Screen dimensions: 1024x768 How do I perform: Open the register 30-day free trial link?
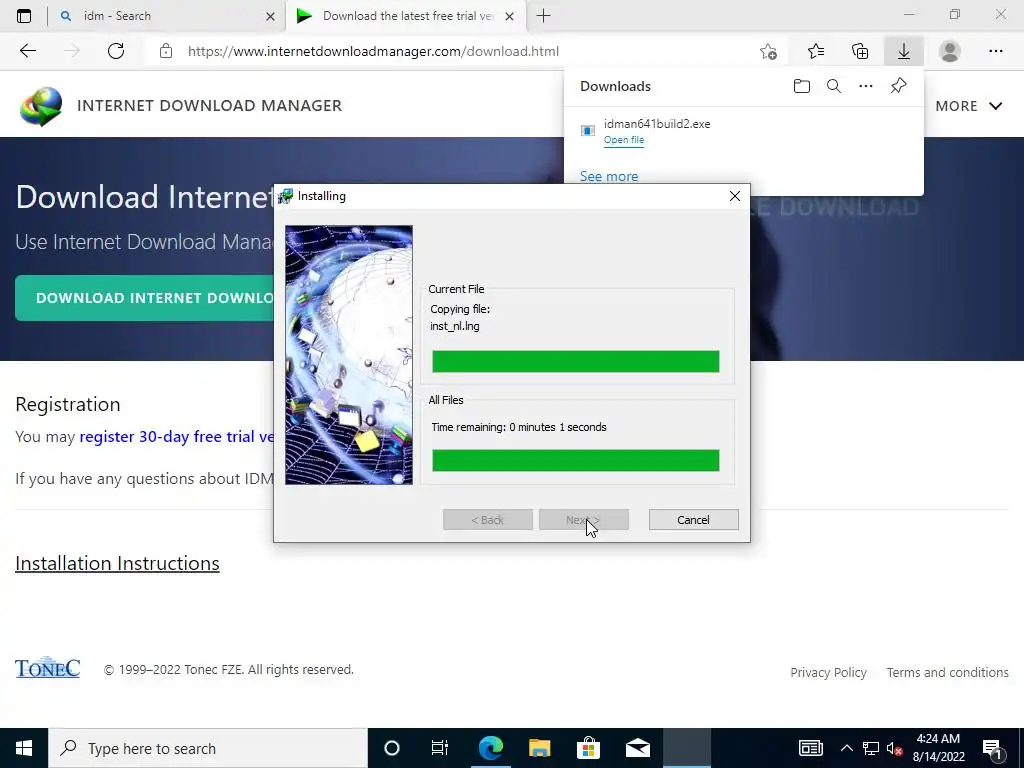click(x=177, y=436)
